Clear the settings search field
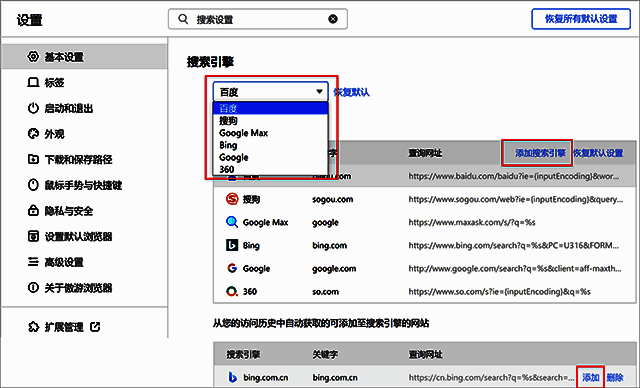 pyautogui.click(x=333, y=19)
